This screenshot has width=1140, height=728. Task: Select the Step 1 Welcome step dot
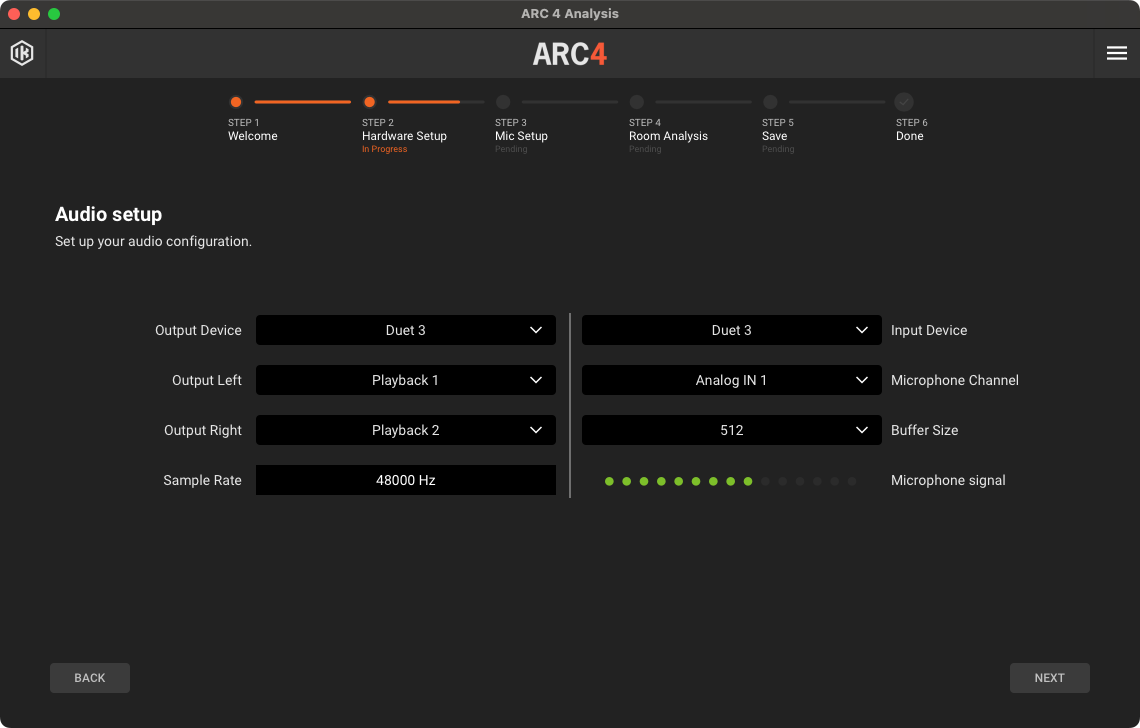coord(236,102)
